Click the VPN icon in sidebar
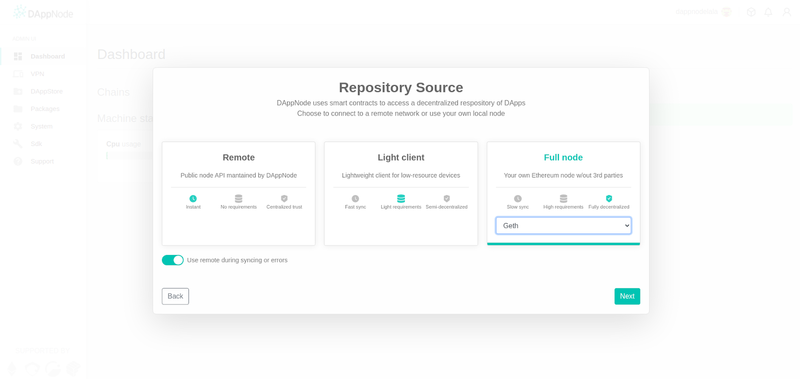The width and height of the screenshot is (800, 379). [18, 74]
